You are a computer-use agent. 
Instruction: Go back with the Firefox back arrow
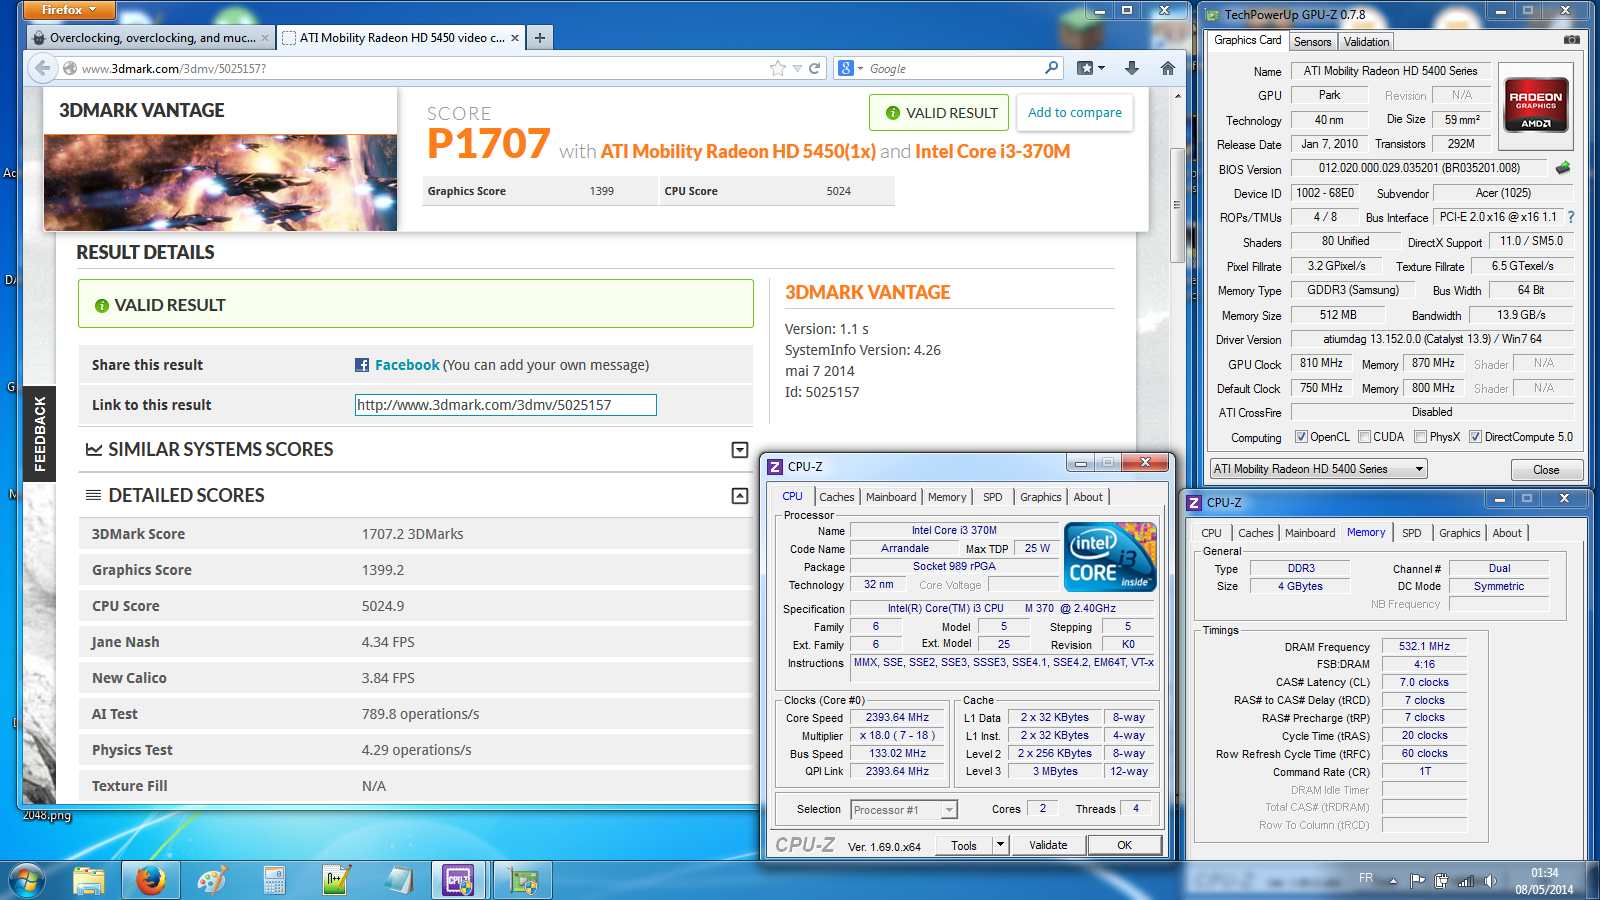tap(42, 68)
